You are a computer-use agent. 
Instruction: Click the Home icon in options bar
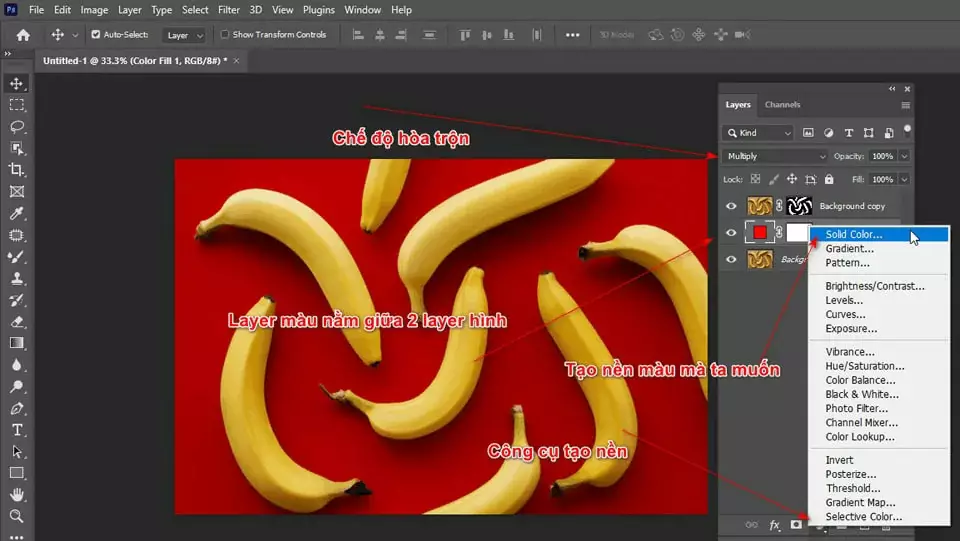tap(23, 35)
